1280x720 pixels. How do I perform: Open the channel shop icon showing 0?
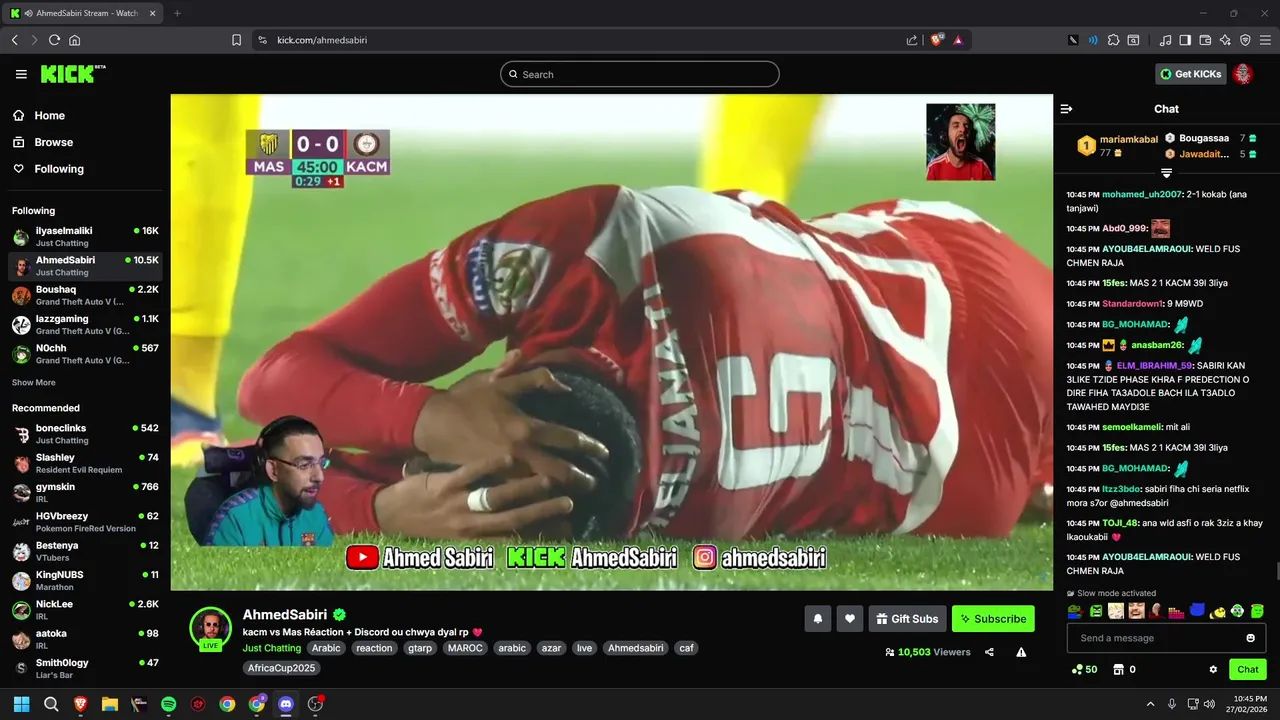(1125, 670)
